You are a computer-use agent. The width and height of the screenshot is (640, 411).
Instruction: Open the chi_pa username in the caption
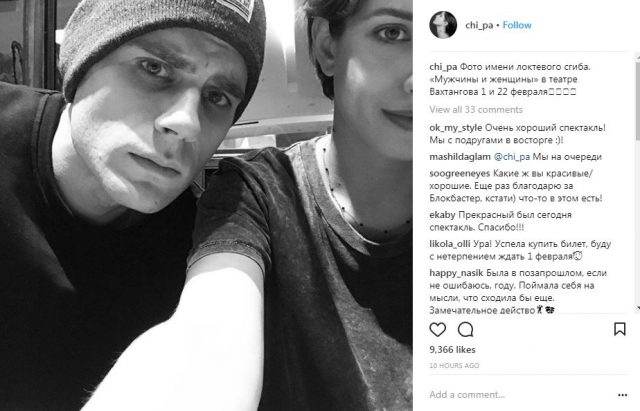(443, 67)
